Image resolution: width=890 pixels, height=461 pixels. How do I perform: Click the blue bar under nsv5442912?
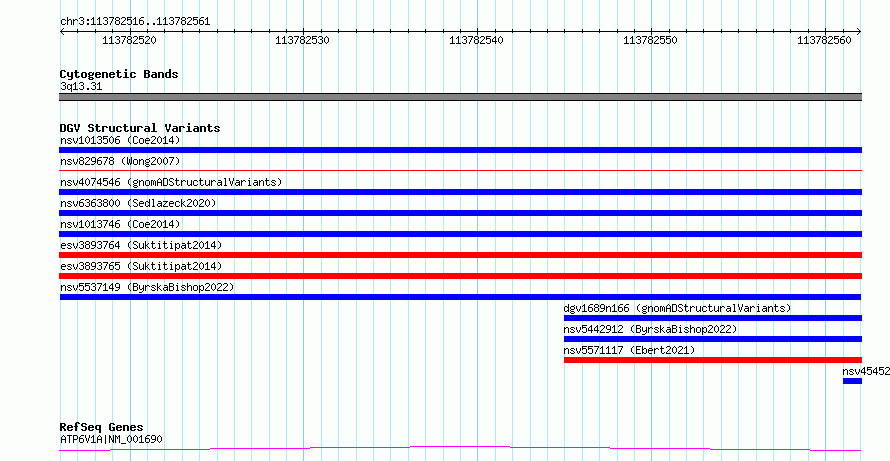click(713, 339)
